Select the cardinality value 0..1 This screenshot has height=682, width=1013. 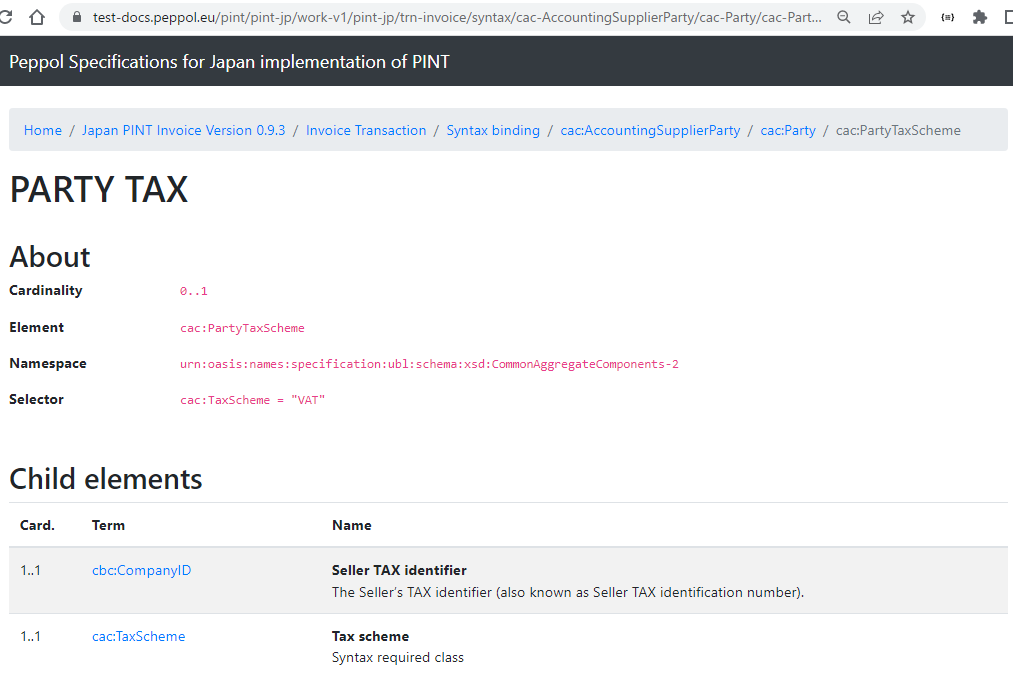(194, 291)
